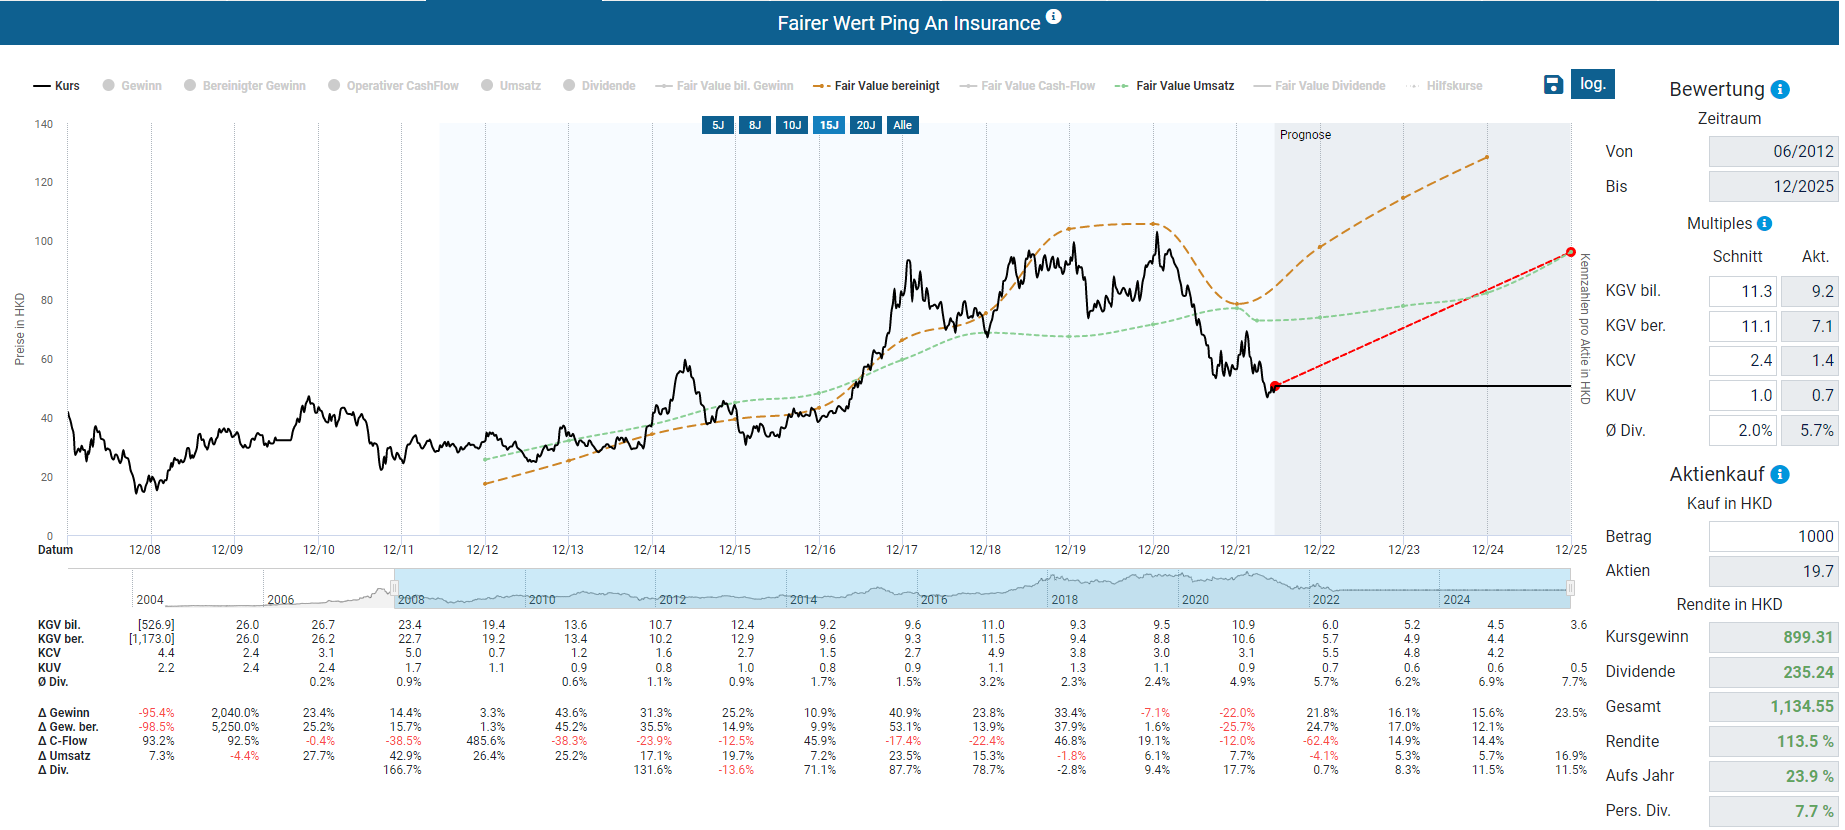Enable the Gewinn series in legend
This screenshot has height=830, width=1845.
click(132, 86)
